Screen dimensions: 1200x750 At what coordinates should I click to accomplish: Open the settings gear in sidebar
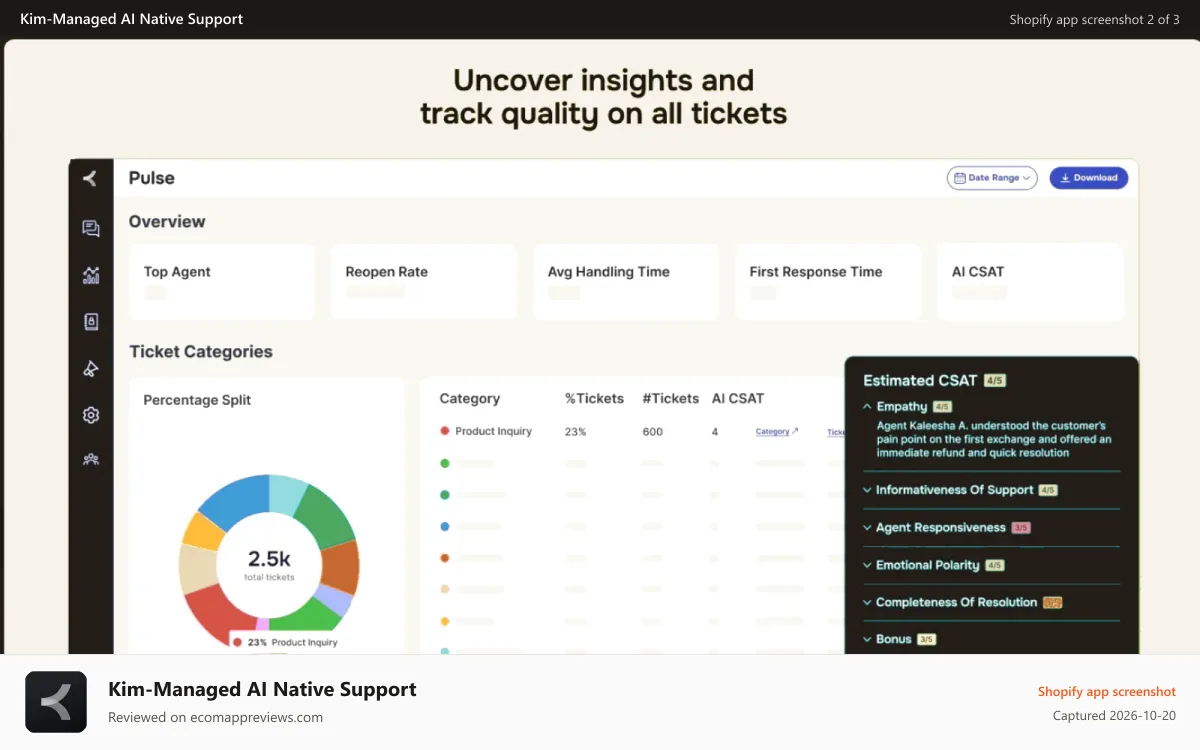91,415
